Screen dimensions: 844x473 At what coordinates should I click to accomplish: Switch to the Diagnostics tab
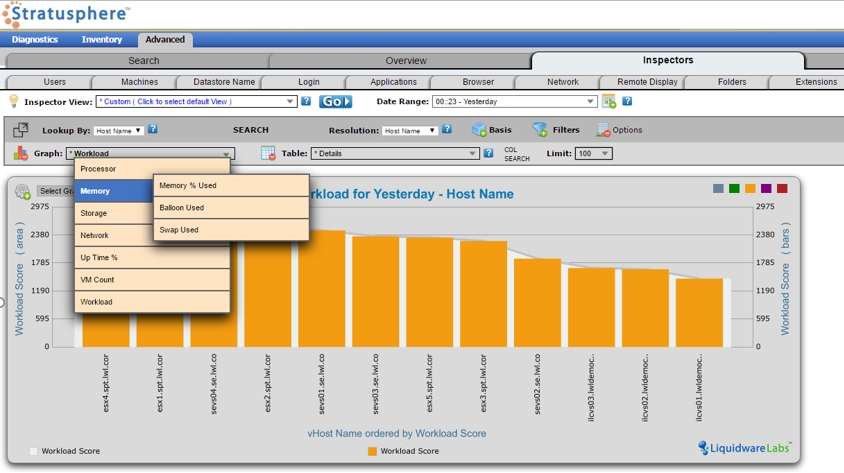coord(34,39)
